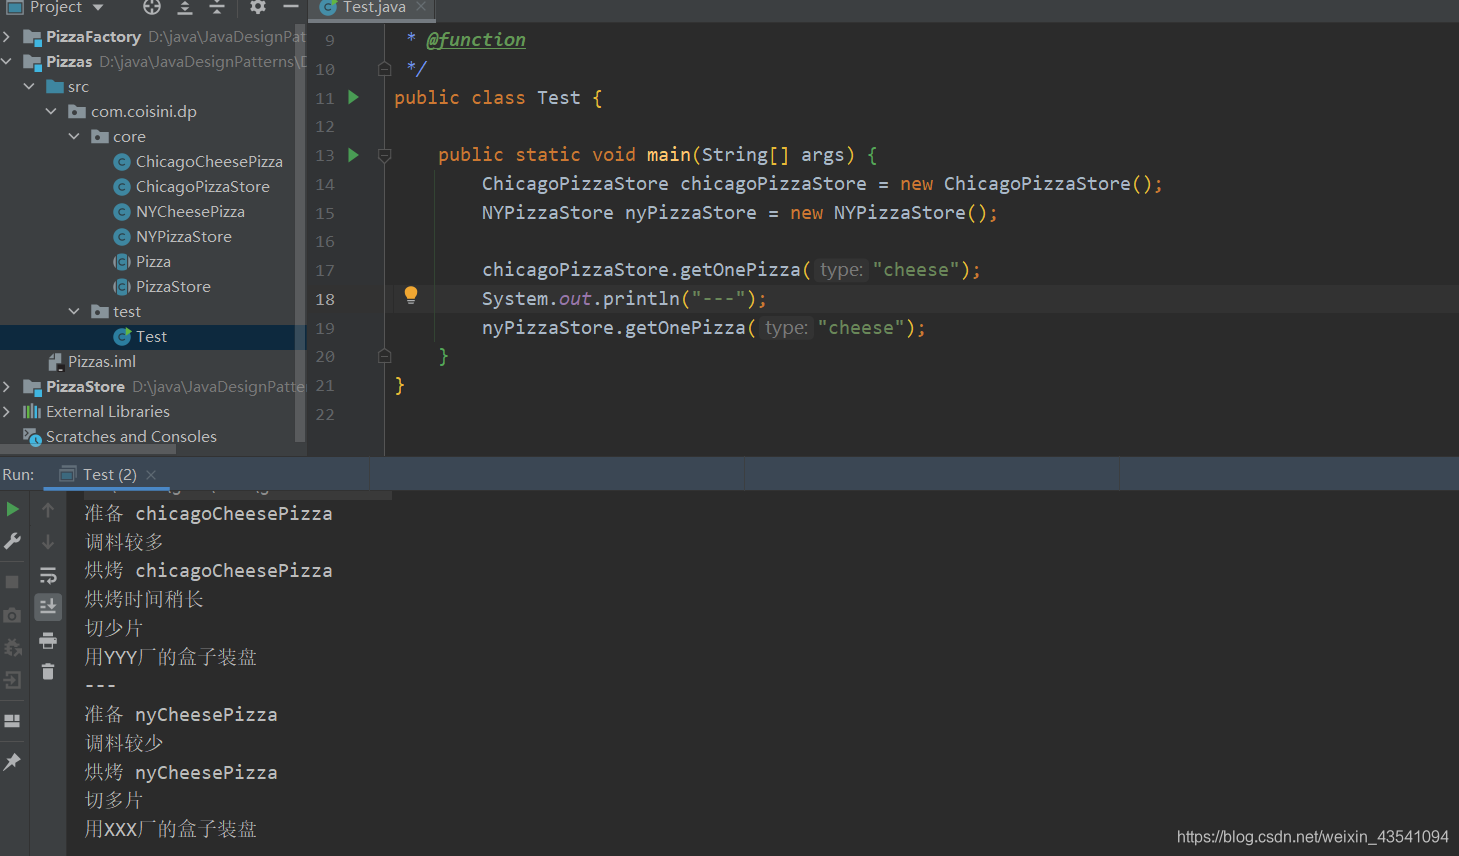Switch to the Test.java editor tab
1459x856 pixels.
373,8
